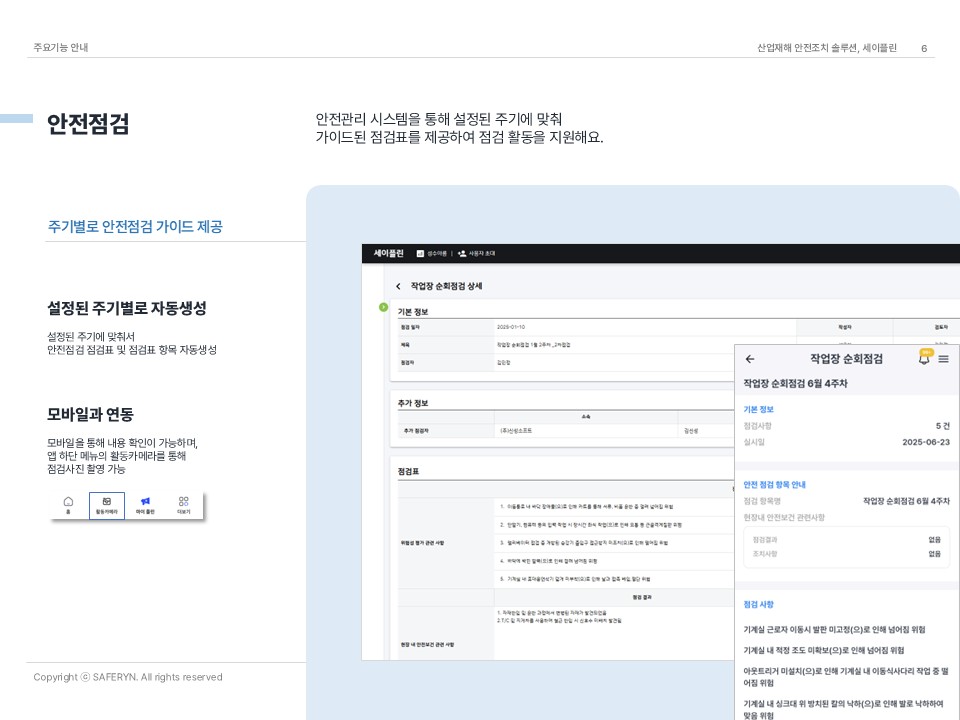Select the 주기별로 안전점검 가이드 제공 heading tab
The image size is (960, 720).
pyautogui.click(x=135, y=227)
